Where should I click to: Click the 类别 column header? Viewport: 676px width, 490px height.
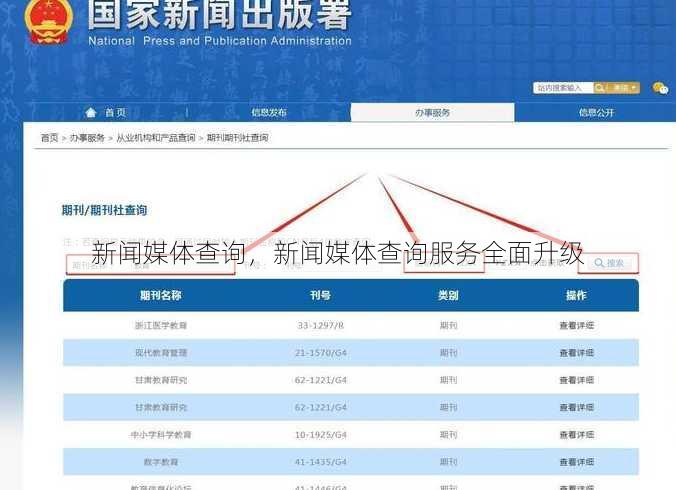(448, 296)
